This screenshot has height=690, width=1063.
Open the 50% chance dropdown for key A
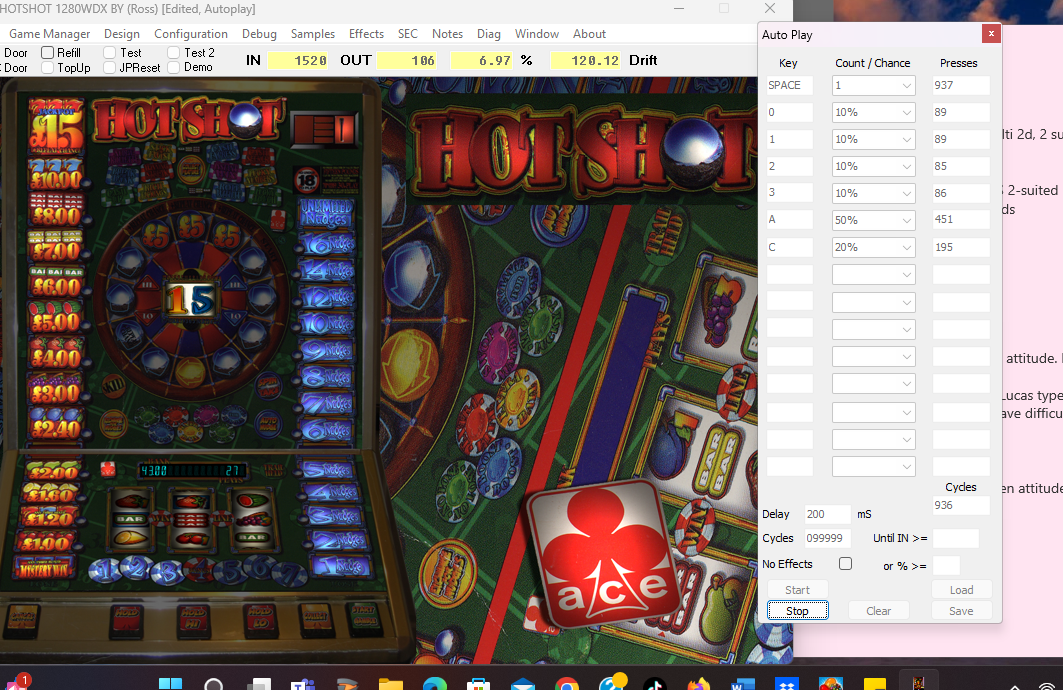(x=874, y=220)
